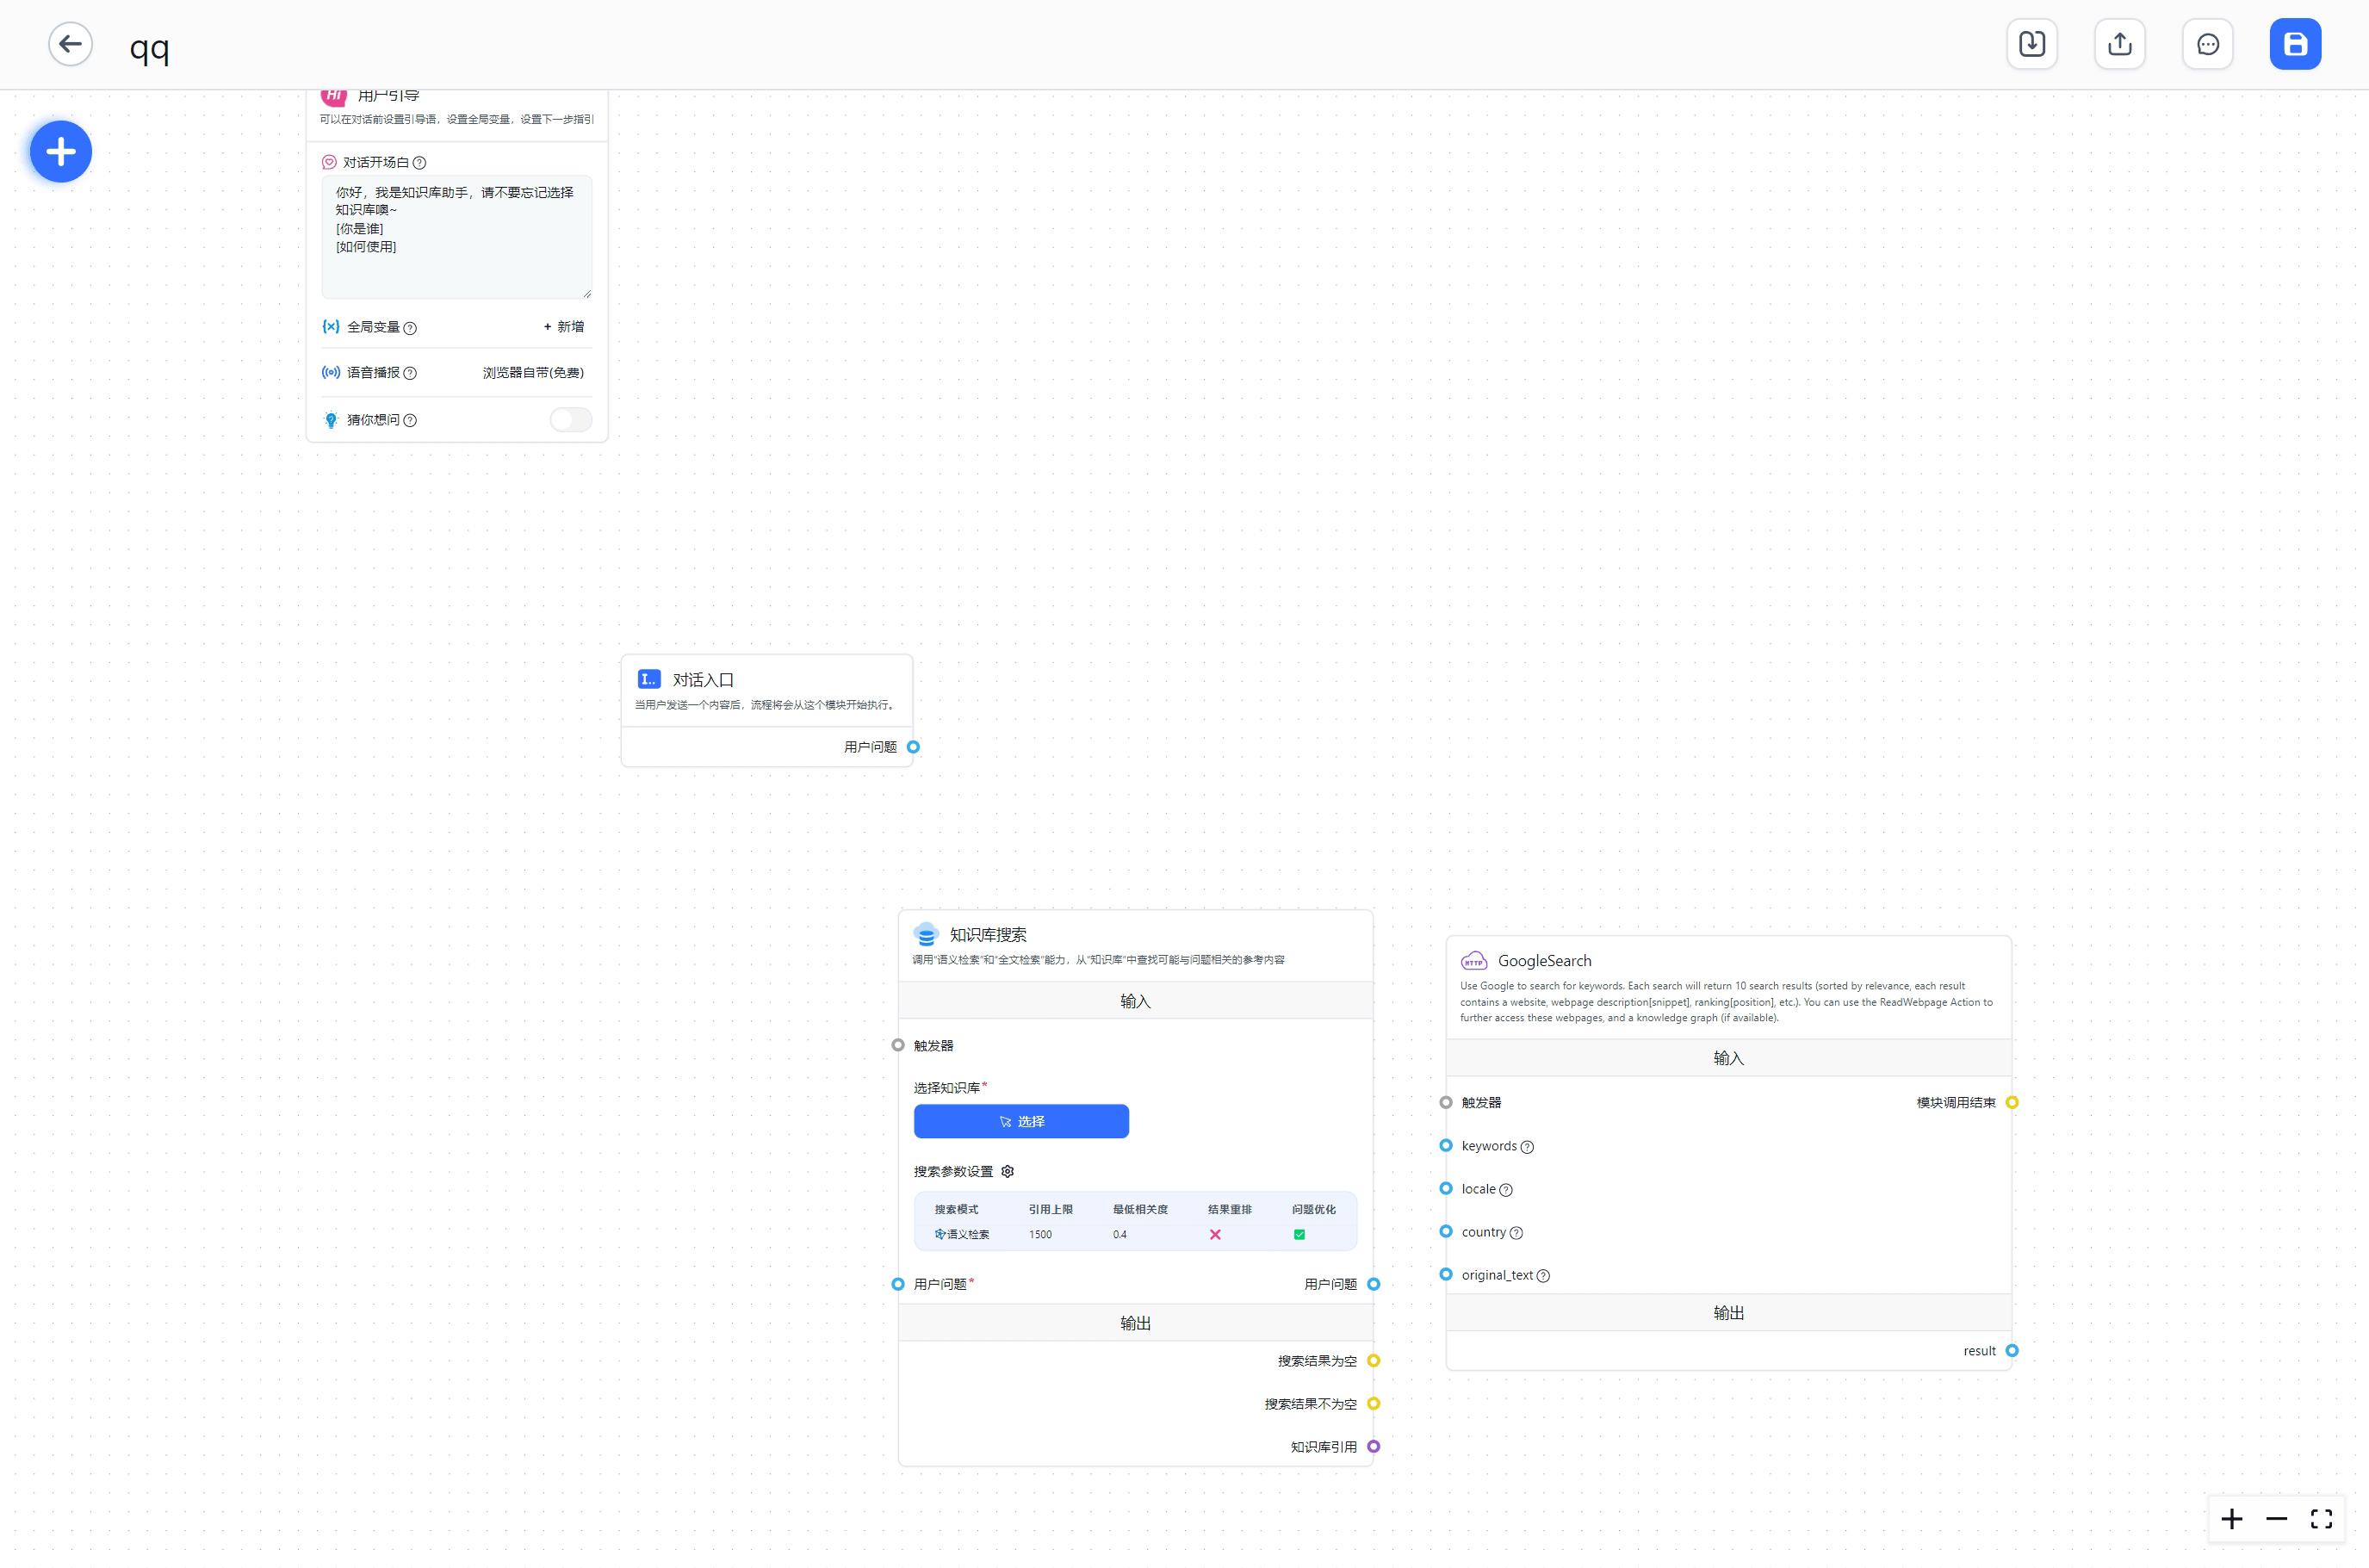
Task: Click the back arrow button
Action: [x=70, y=44]
